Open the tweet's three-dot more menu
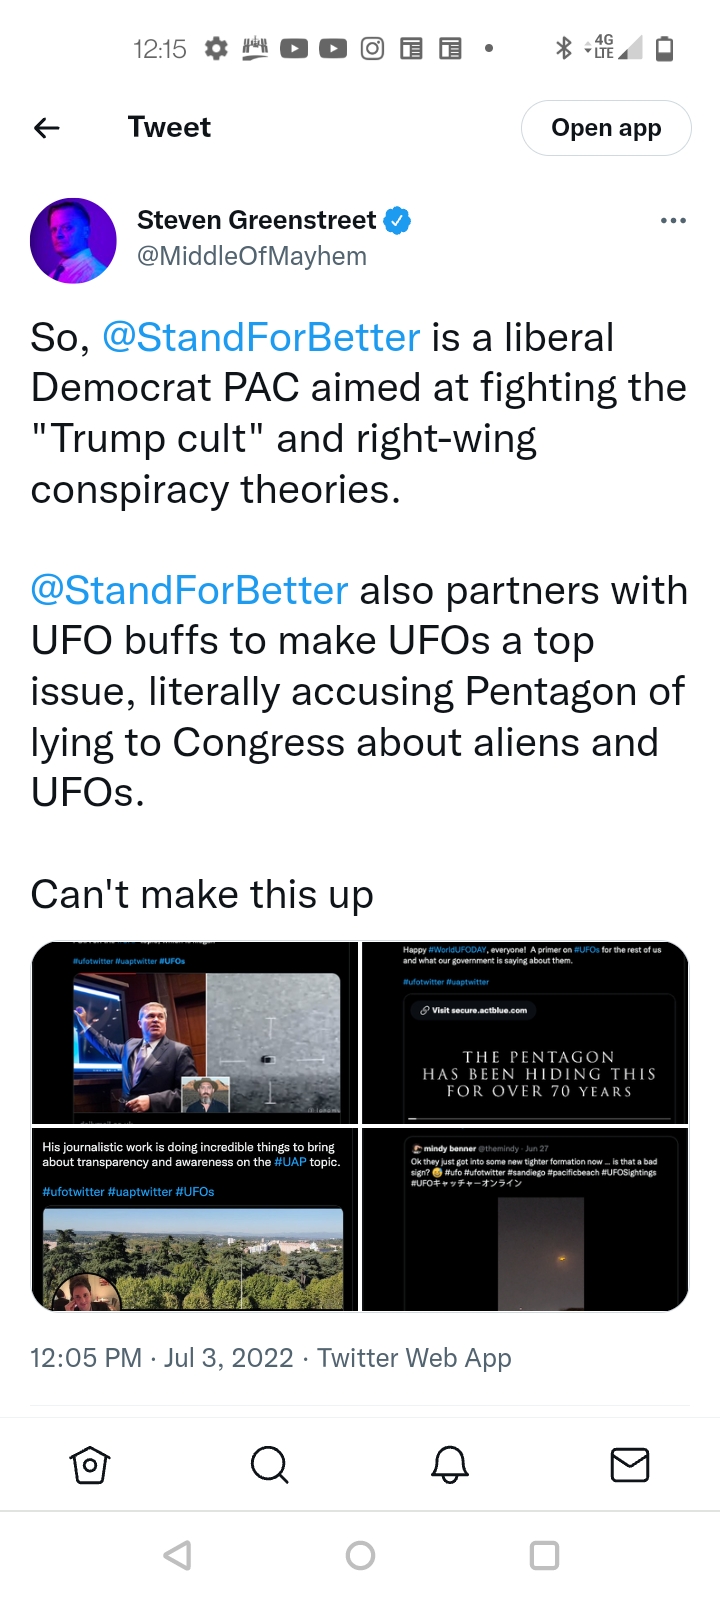Viewport: 720px width, 1600px height. 673,220
